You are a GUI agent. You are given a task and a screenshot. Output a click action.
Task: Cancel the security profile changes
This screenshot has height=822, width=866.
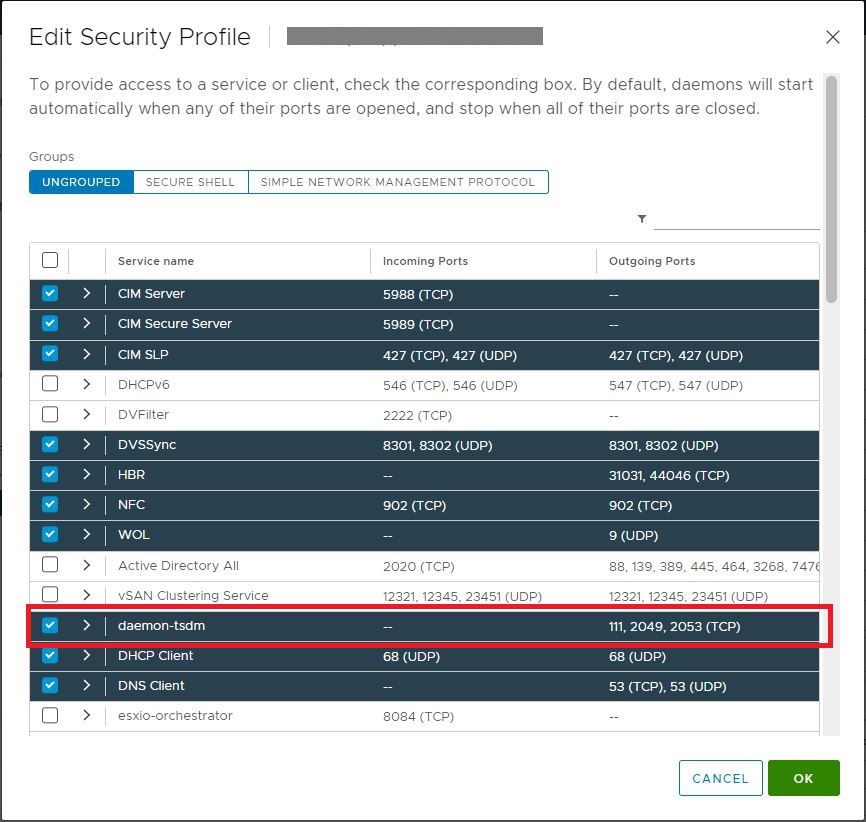[720, 777]
